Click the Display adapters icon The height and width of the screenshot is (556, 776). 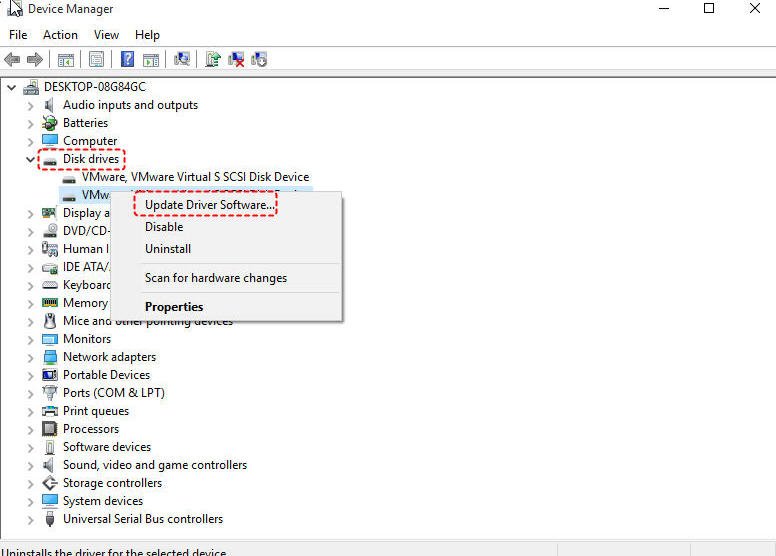click(x=49, y=213)
